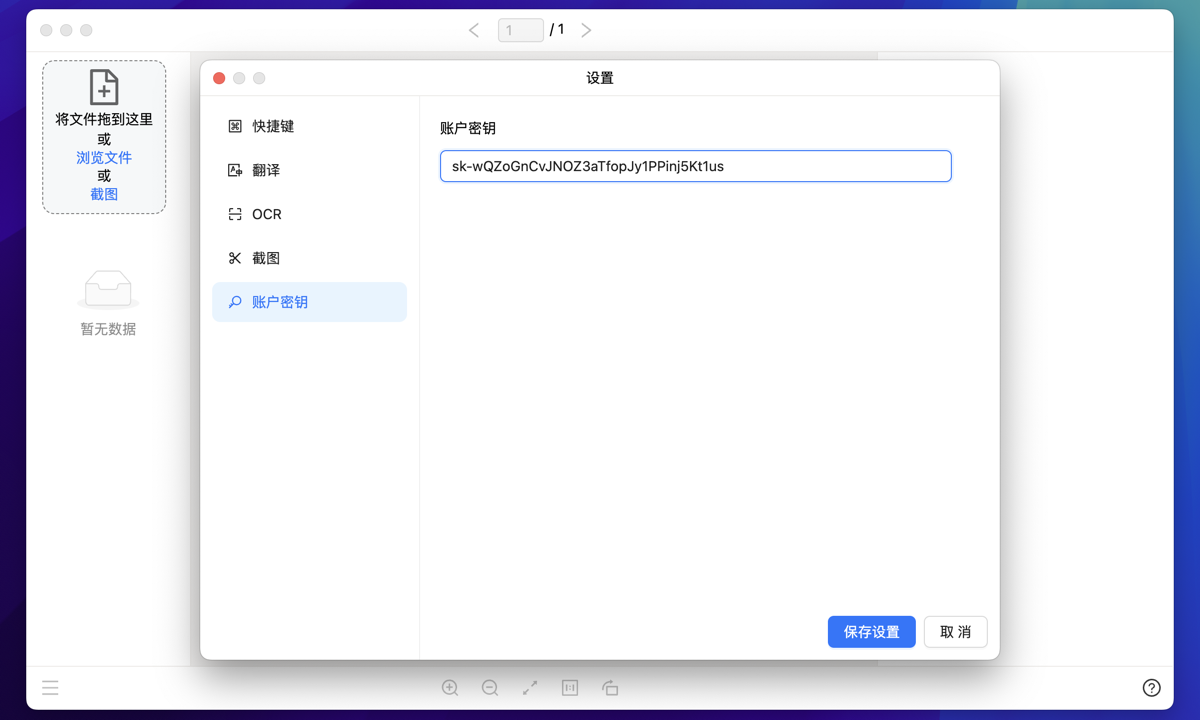Click the 截图 link in drop zone

pyautogui.click(x=104, y=194)
